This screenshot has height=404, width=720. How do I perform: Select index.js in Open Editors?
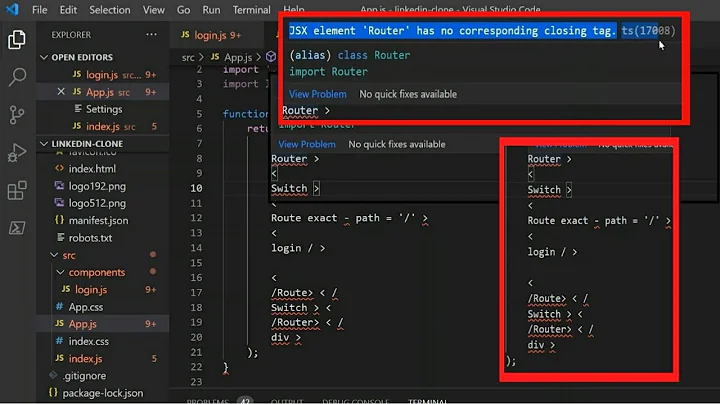click(x=103, y=126)
